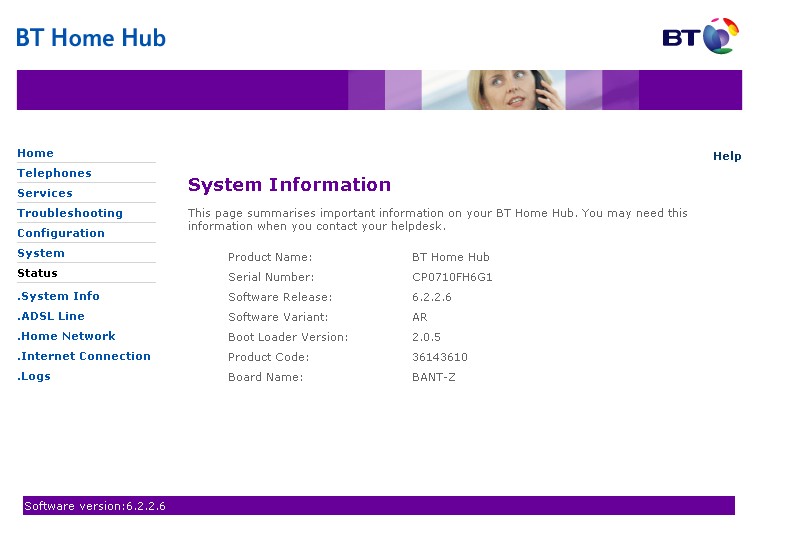Open the Home menu item
The width and height of the screenshot is (789, 548).
tap(35, 153)
